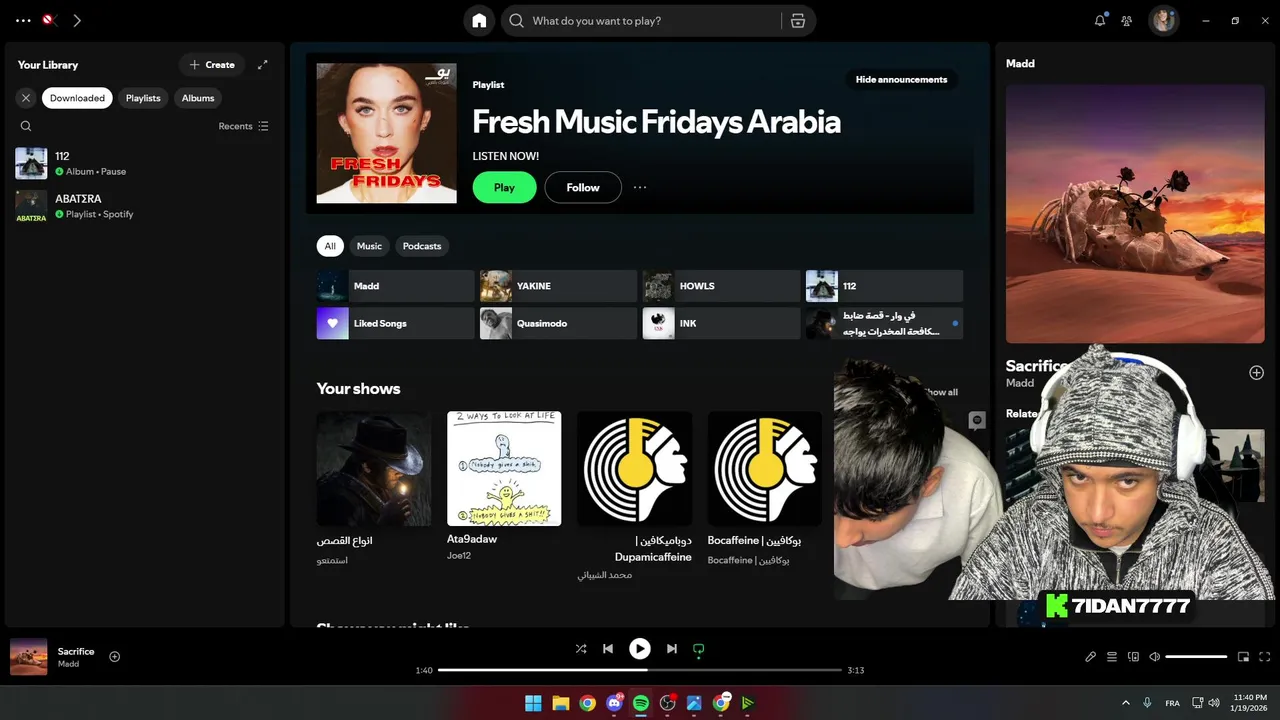Enter full screen mode
This screenshot has width=1280, height=720.
pyautogui.click(x=1265, y=657)
